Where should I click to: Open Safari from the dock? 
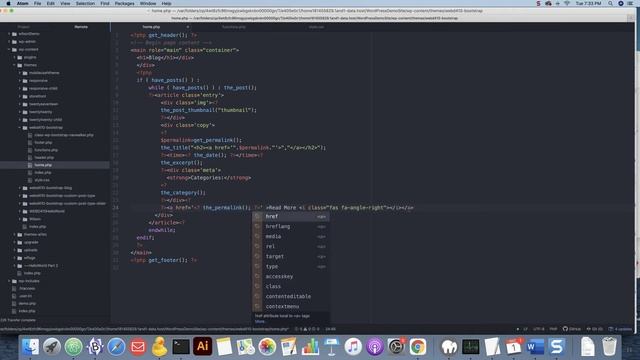(116, 347)
